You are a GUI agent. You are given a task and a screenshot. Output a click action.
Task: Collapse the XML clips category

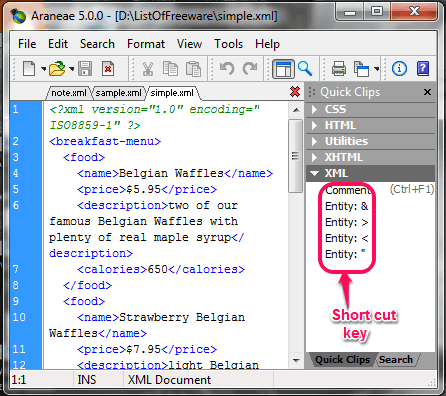(370, 173)
